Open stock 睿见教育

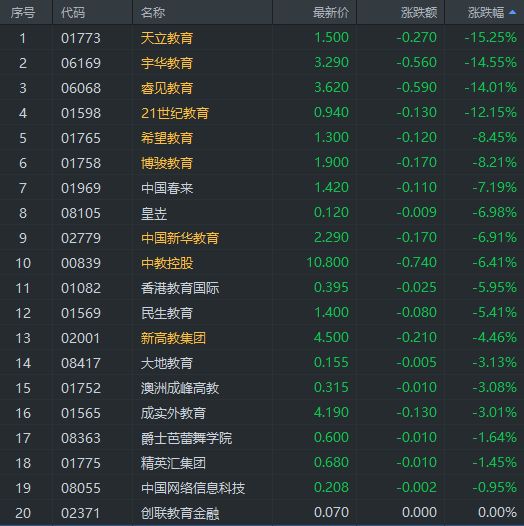(167, 88)
